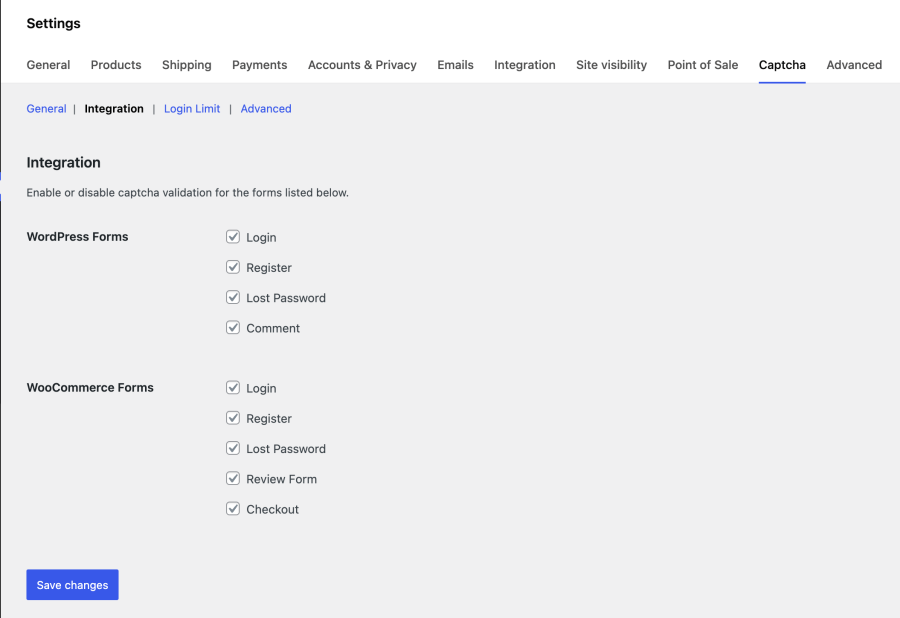Screen dimensions: 900x618
Task: Switch to the Emails settings tab
Action: click(x=455, y=65)
